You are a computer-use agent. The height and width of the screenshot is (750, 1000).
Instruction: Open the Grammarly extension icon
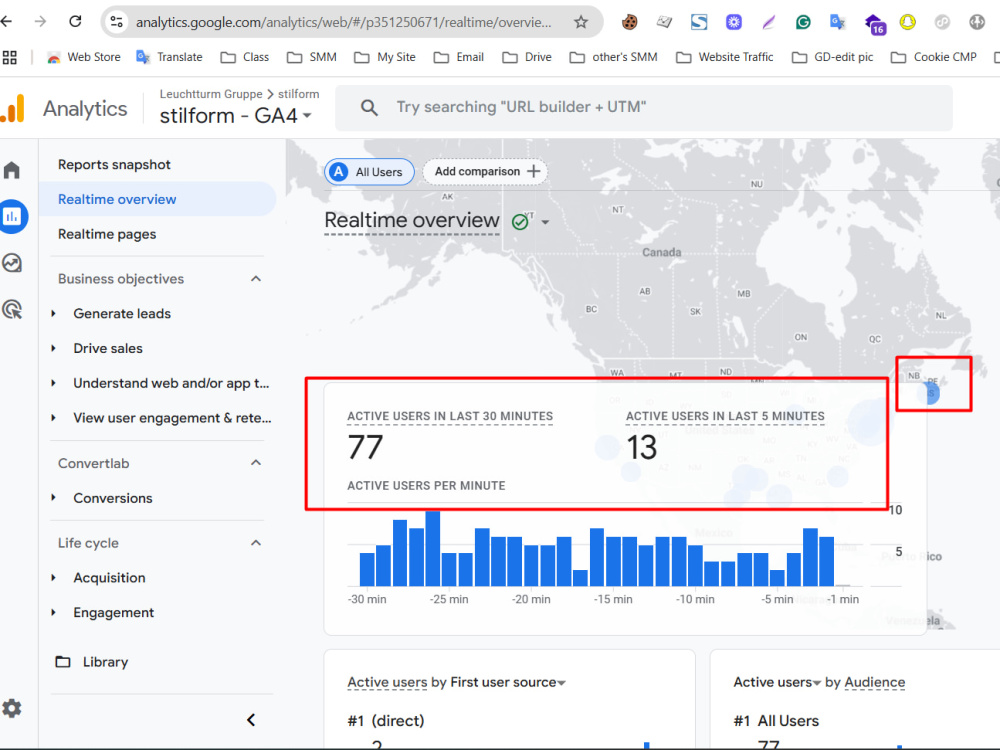click(803, 22)
